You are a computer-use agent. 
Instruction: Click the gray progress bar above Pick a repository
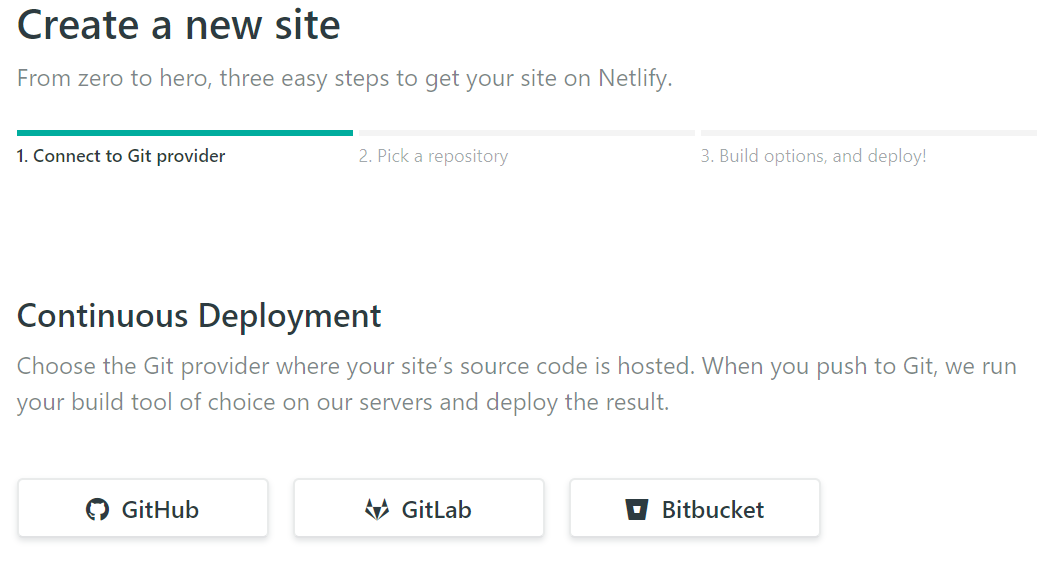point(526,133)
